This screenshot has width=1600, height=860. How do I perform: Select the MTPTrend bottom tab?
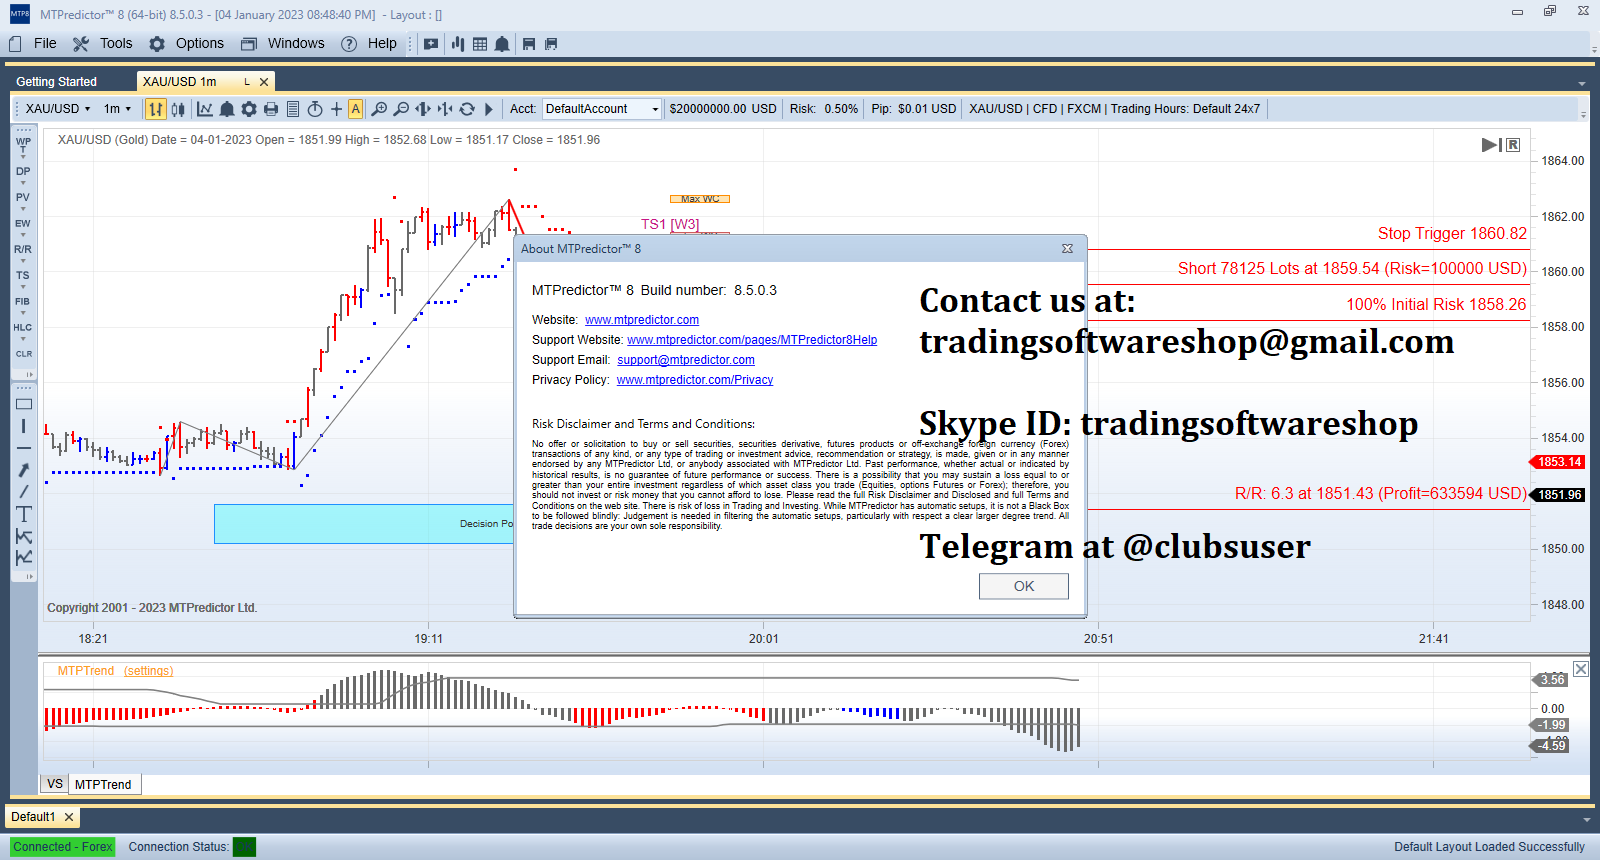[x=103, y=784]
